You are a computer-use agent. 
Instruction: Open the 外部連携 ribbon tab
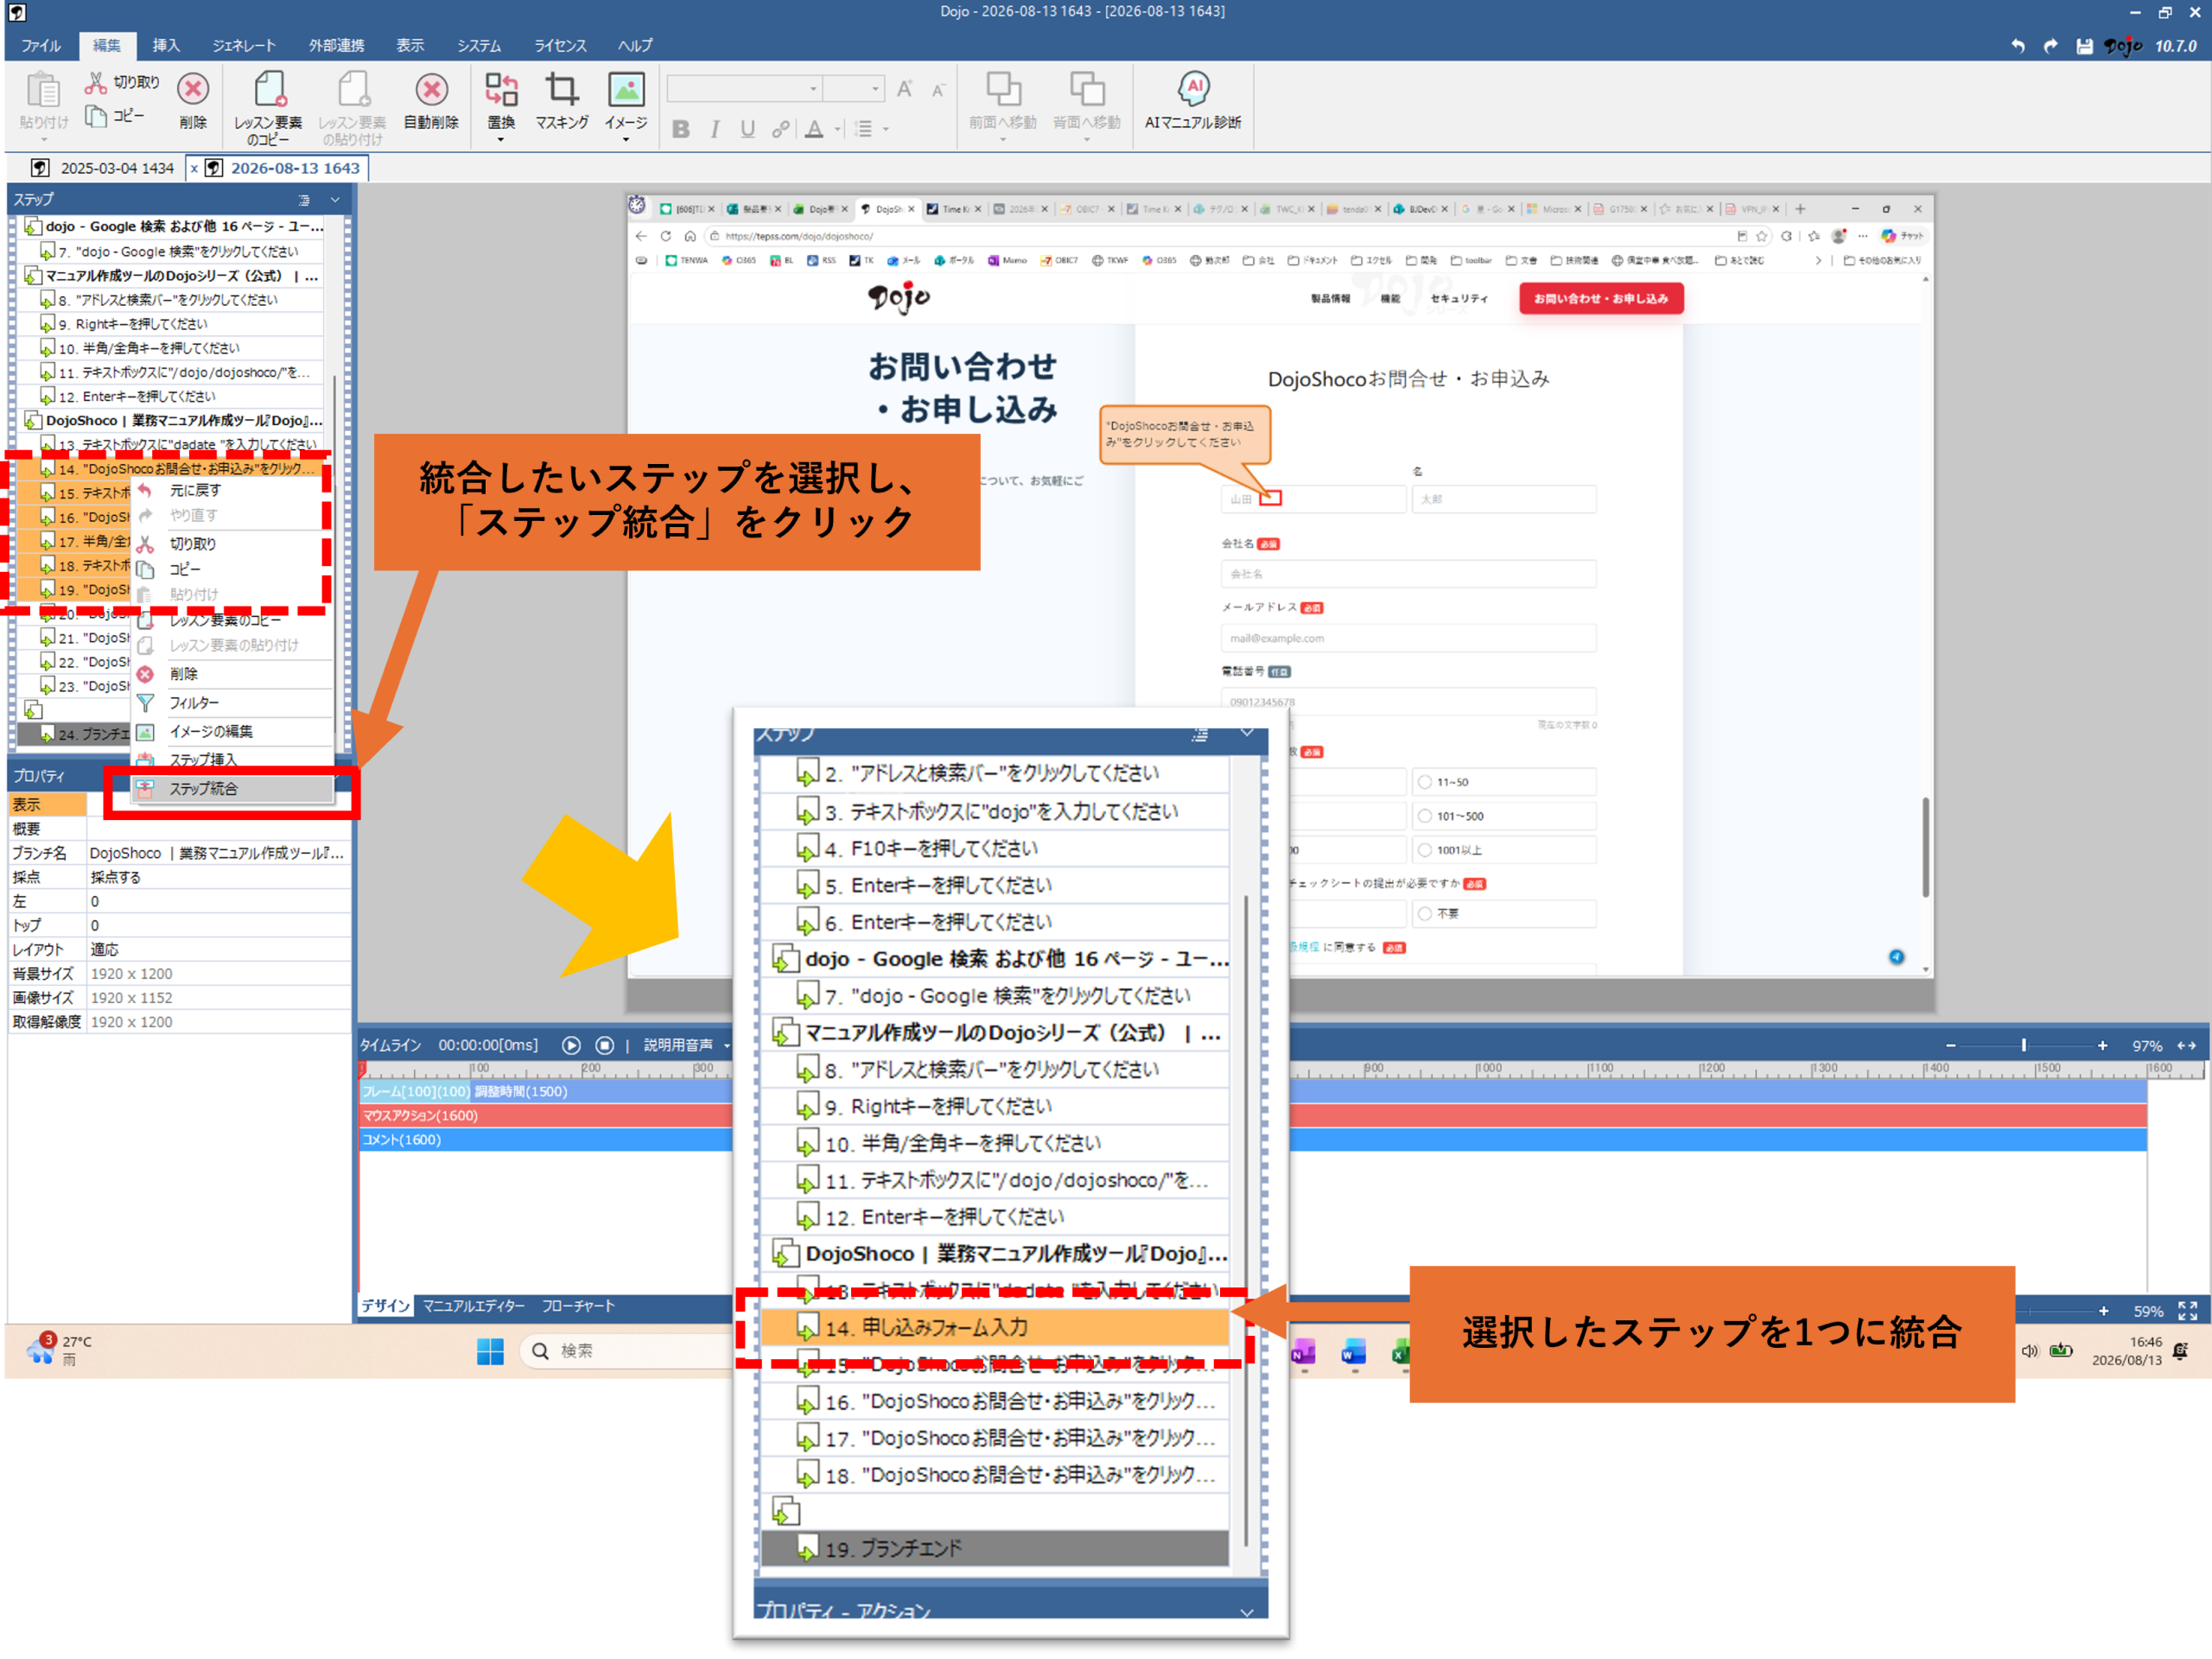coord(336,46)
